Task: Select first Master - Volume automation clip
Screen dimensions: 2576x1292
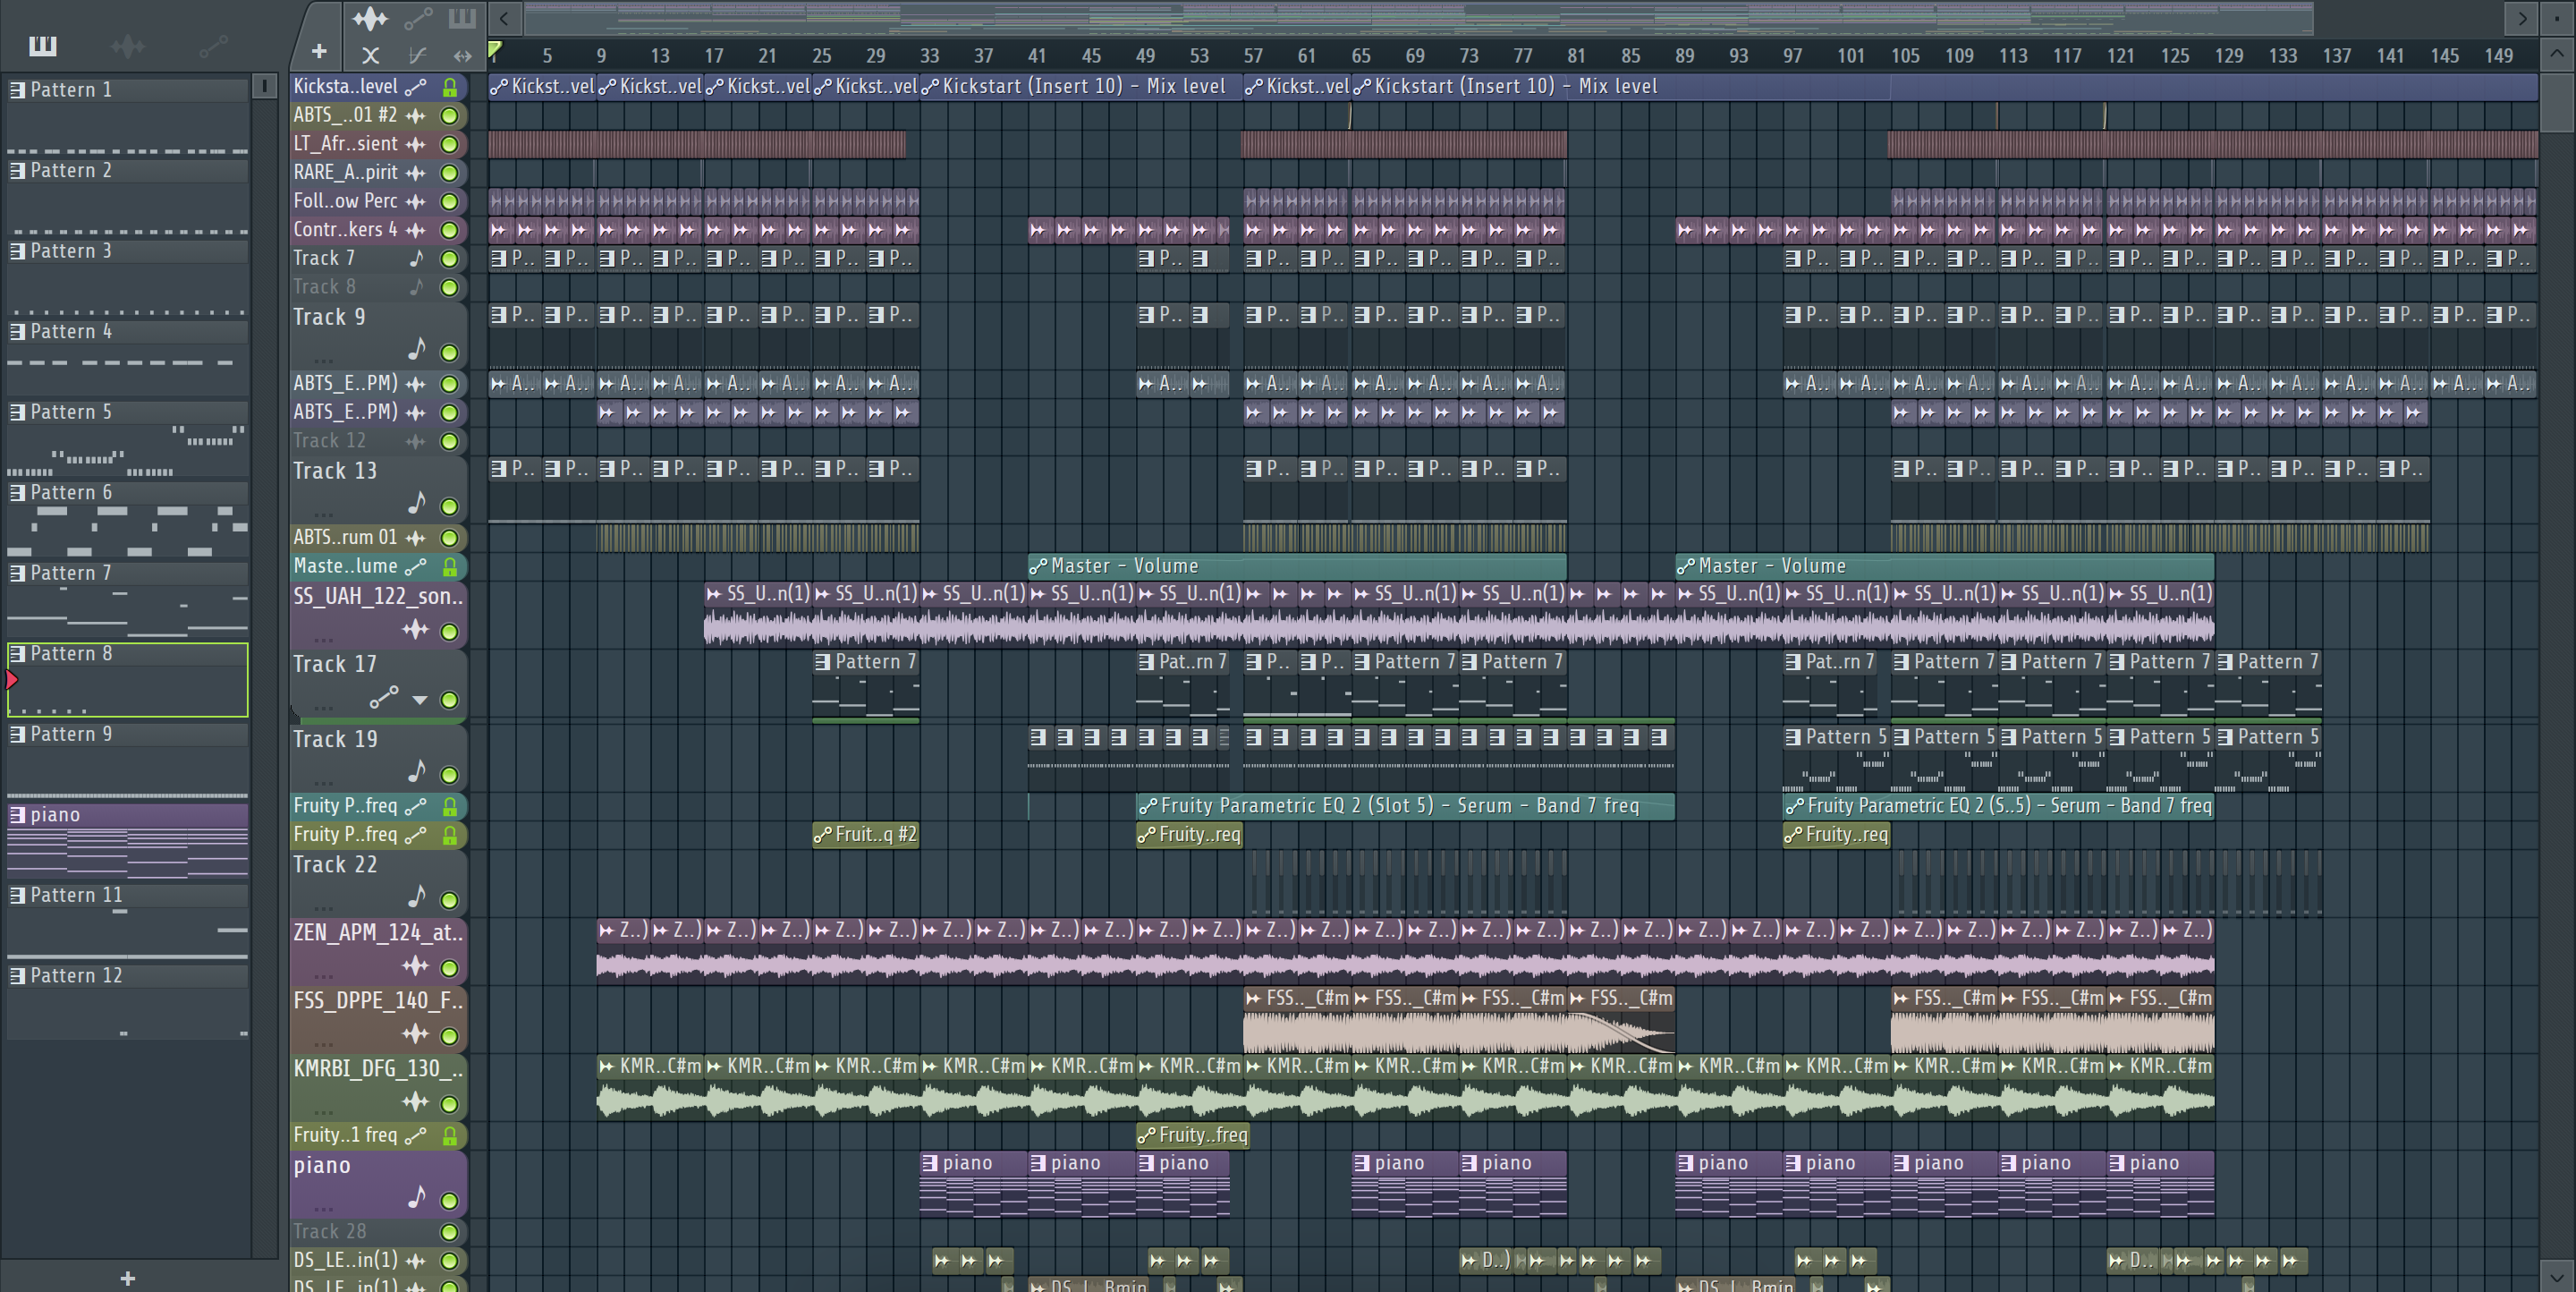Action: point(1297,567)
